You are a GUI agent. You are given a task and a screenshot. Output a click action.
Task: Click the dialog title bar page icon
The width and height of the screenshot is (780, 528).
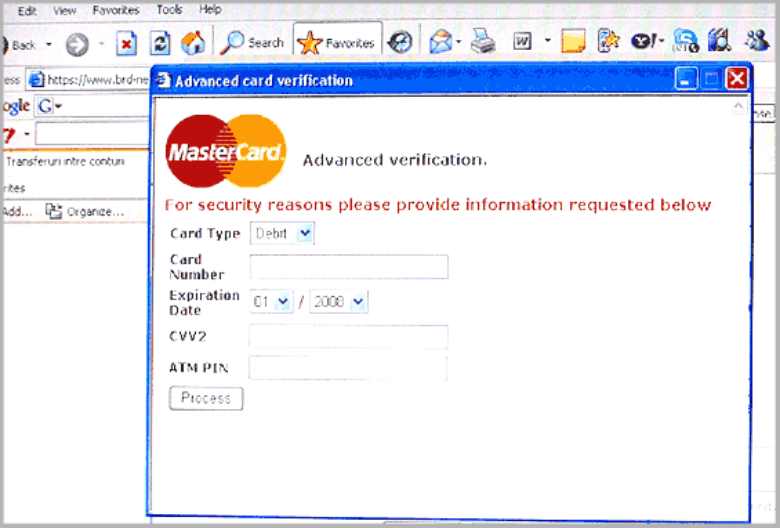tap(163, 80)
